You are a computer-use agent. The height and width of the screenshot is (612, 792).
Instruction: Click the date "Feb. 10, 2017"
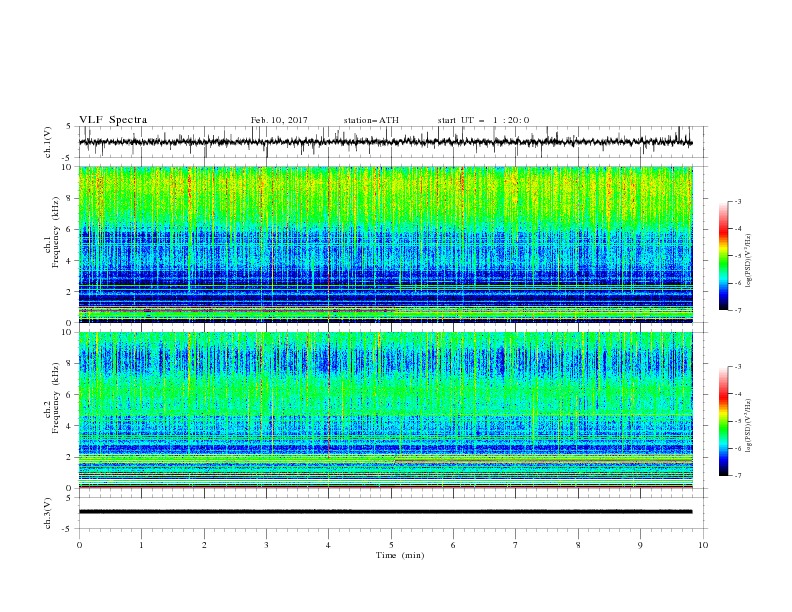tap(279, 120)
